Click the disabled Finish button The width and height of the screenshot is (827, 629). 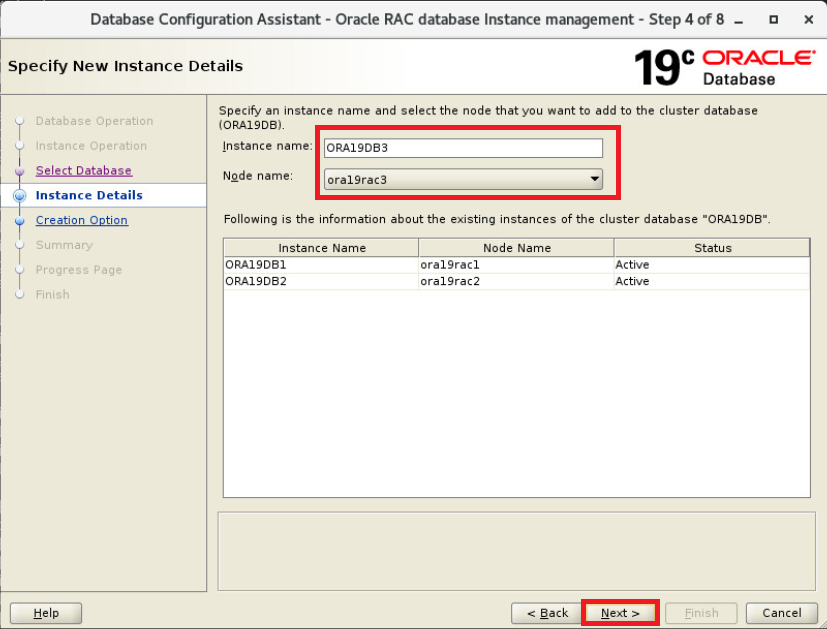pyautogui.click(x=701, y=613)
